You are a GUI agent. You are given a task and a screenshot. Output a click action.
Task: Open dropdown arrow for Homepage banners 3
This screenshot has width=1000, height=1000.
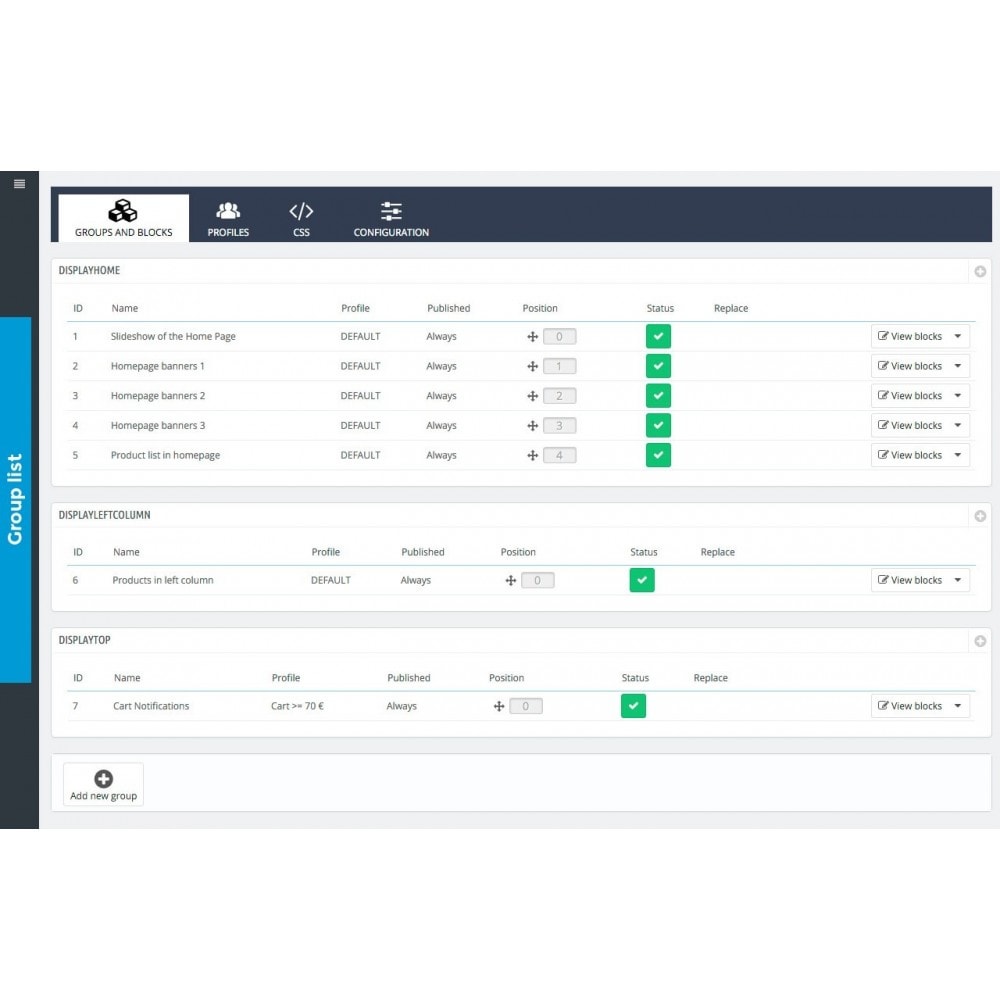pos(958,425)
